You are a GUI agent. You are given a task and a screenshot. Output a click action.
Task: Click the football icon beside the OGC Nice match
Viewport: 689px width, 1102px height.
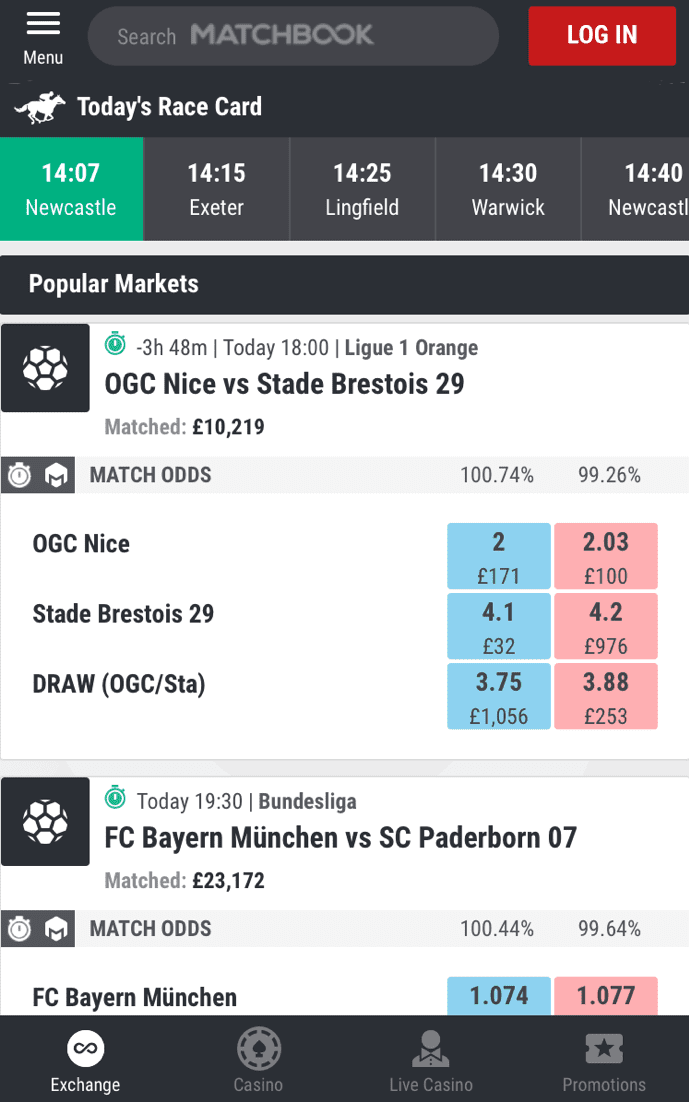click(45, 368)
